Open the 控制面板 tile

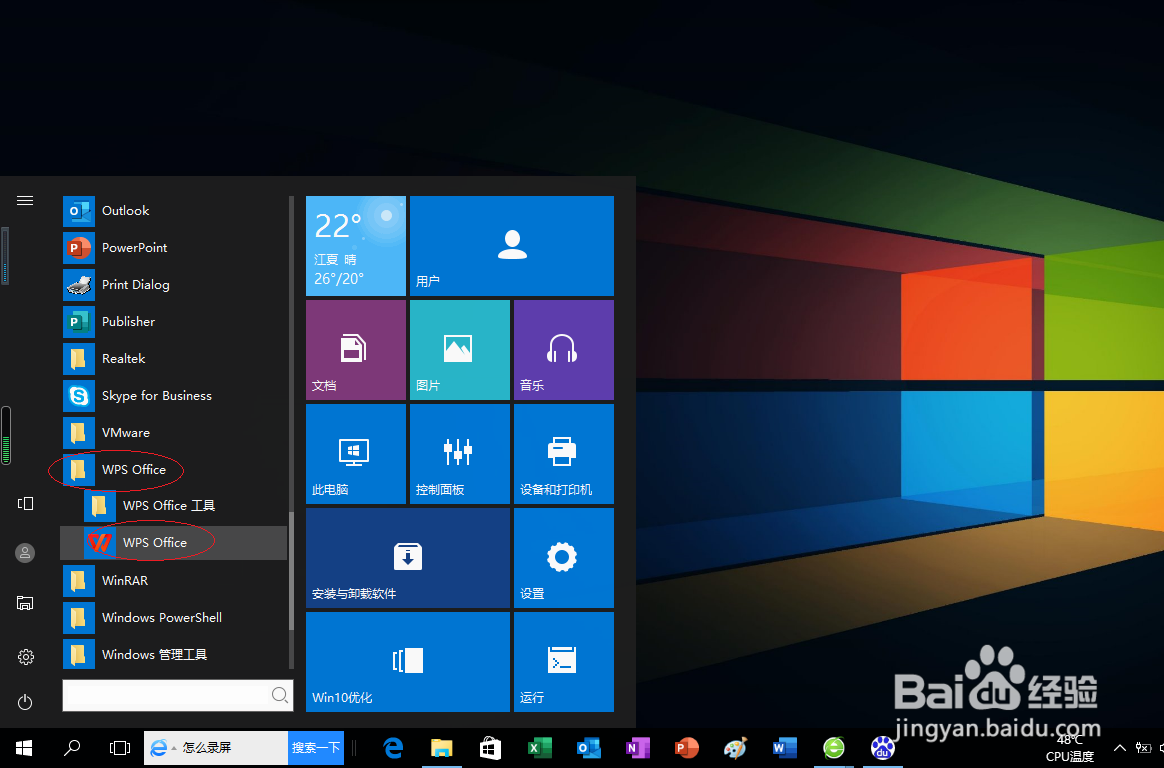(x=460, y=454)
